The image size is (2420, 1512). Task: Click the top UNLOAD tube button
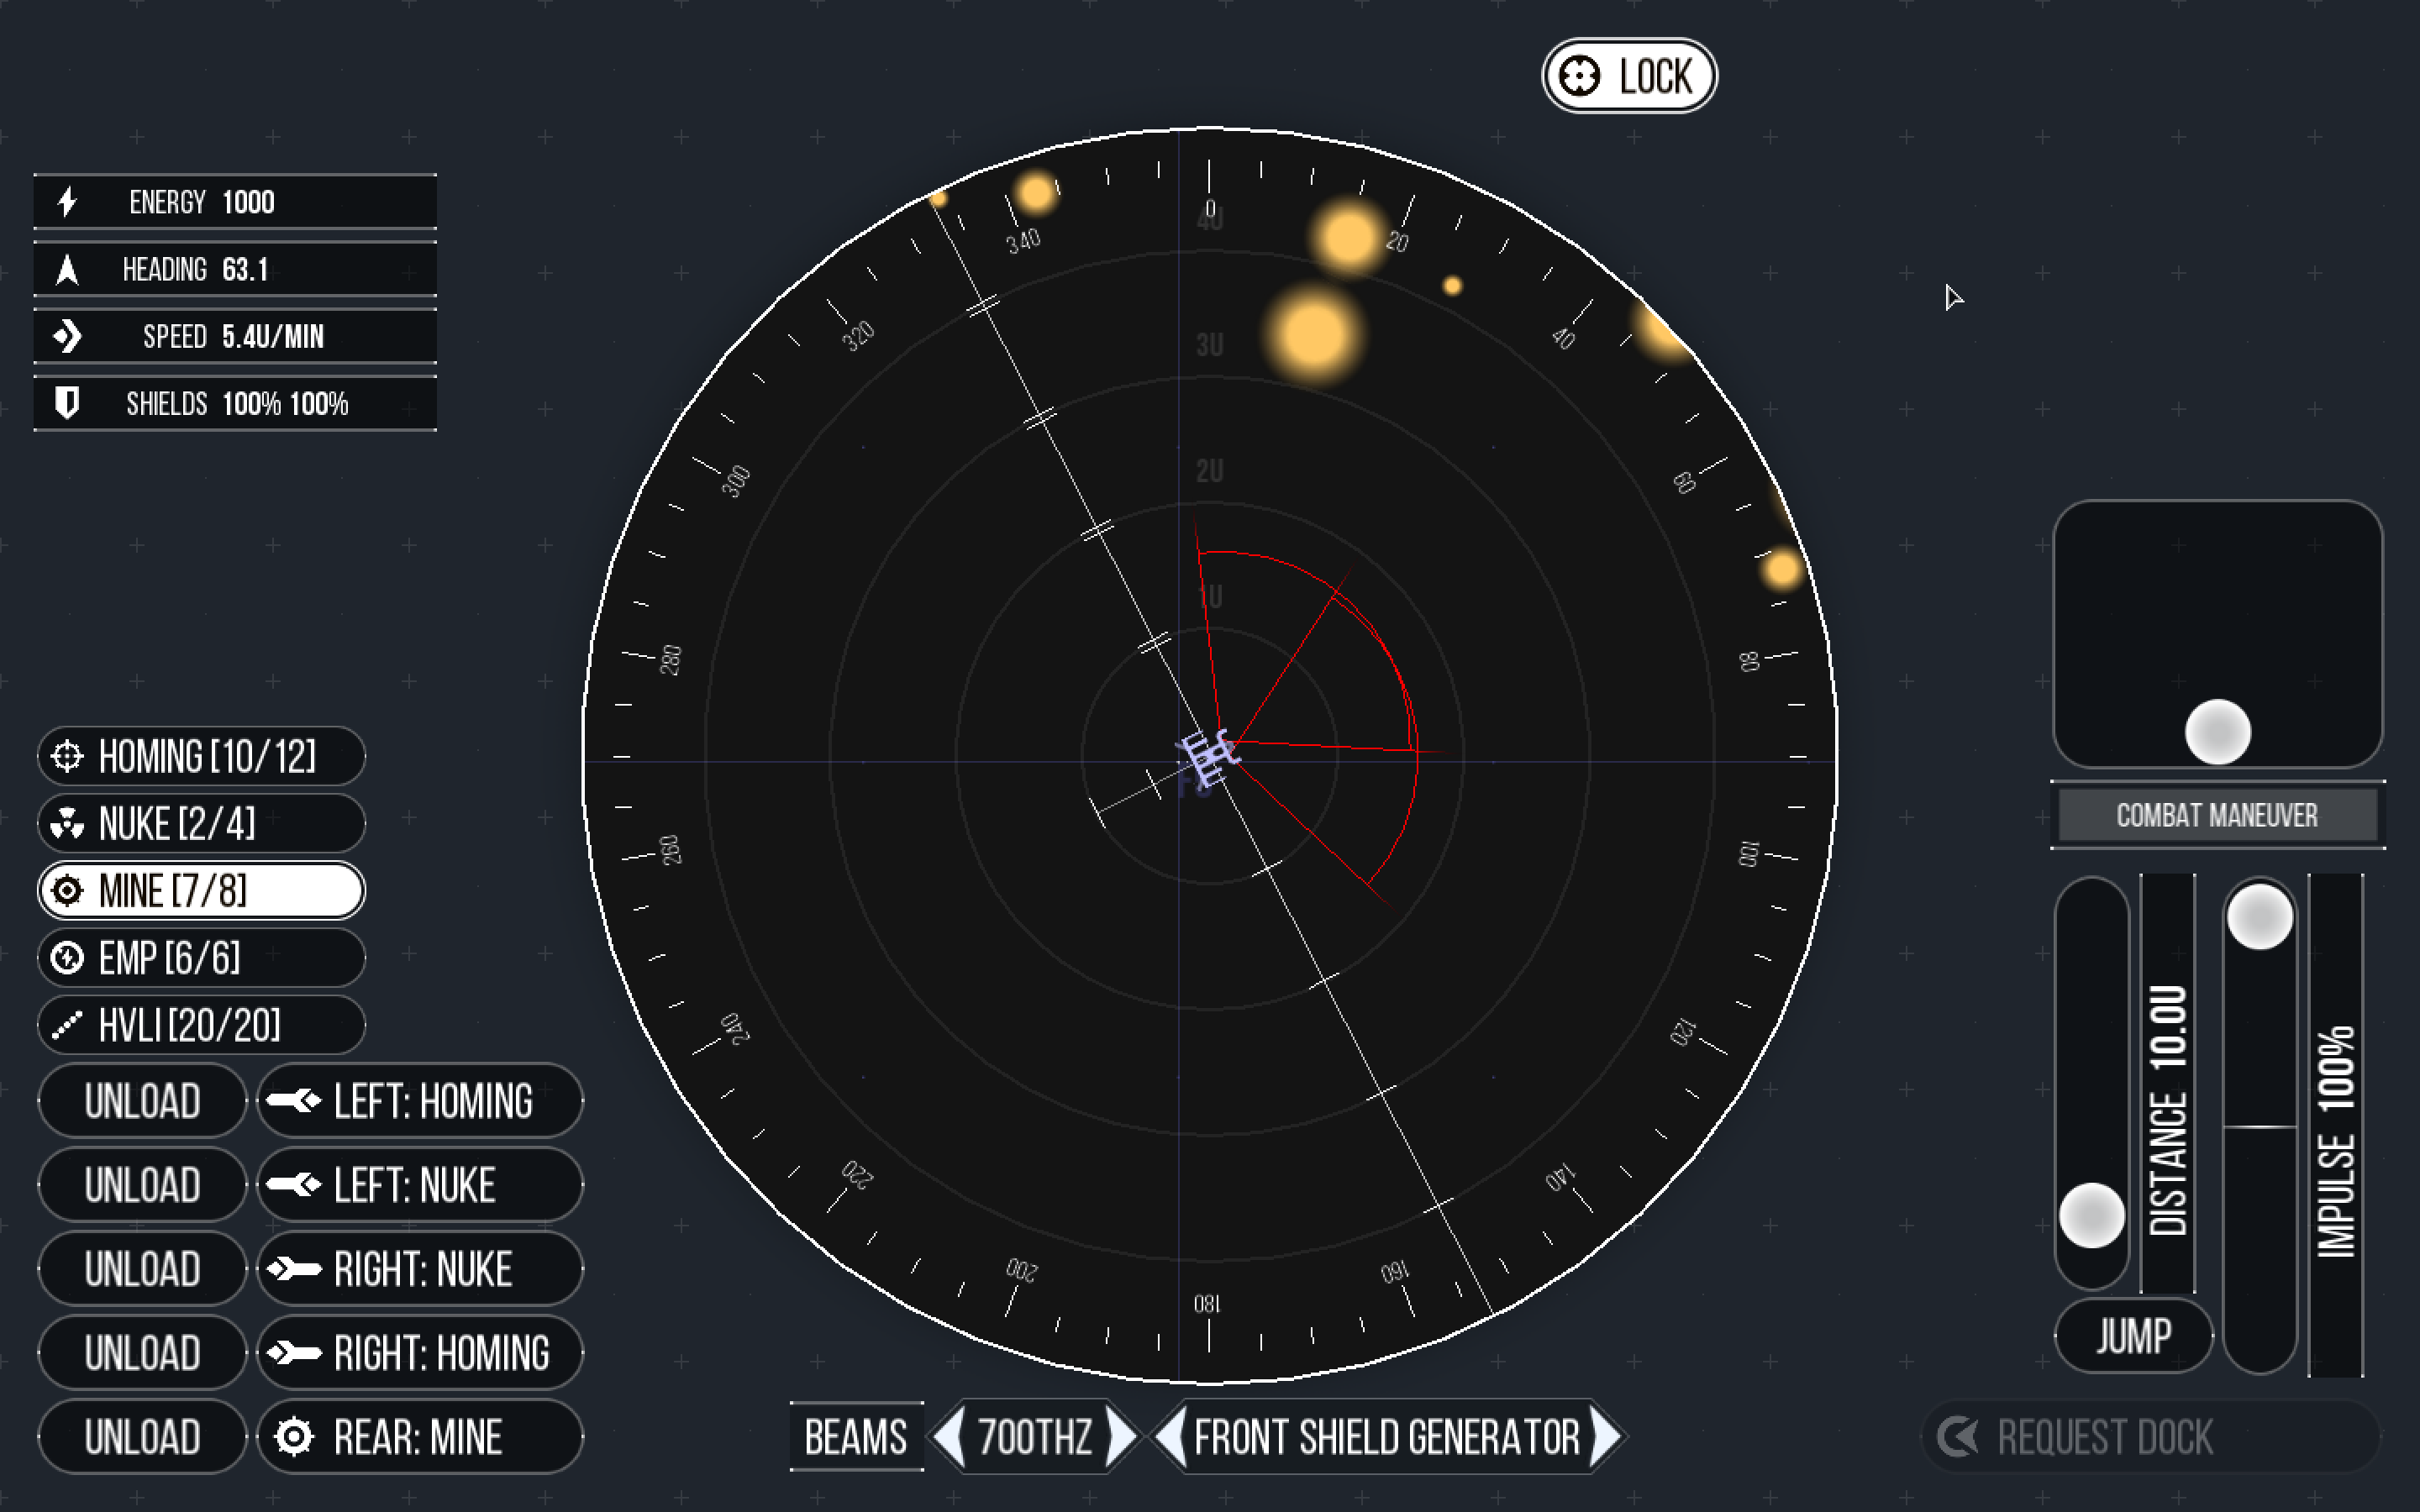pos(141,1101)
